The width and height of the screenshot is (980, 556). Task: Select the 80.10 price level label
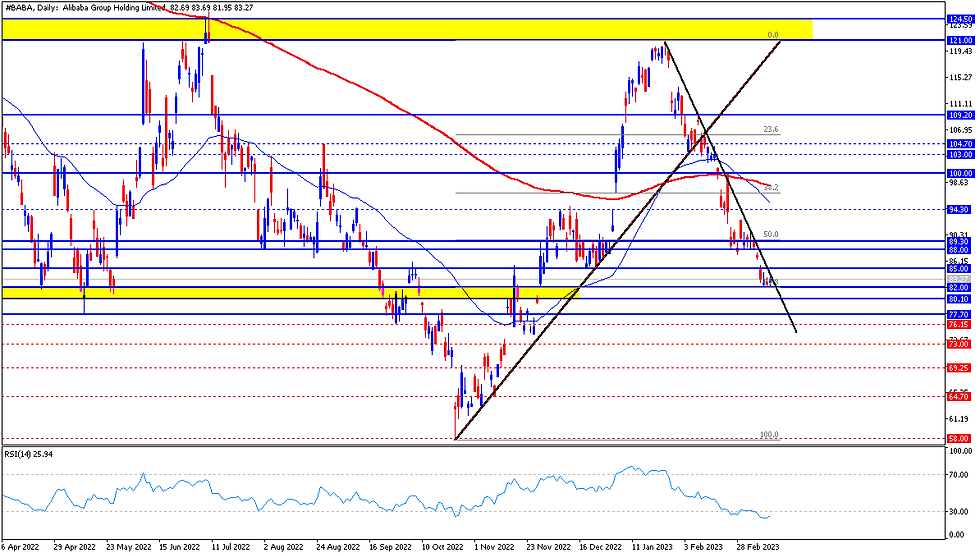(x=959, y=299)
